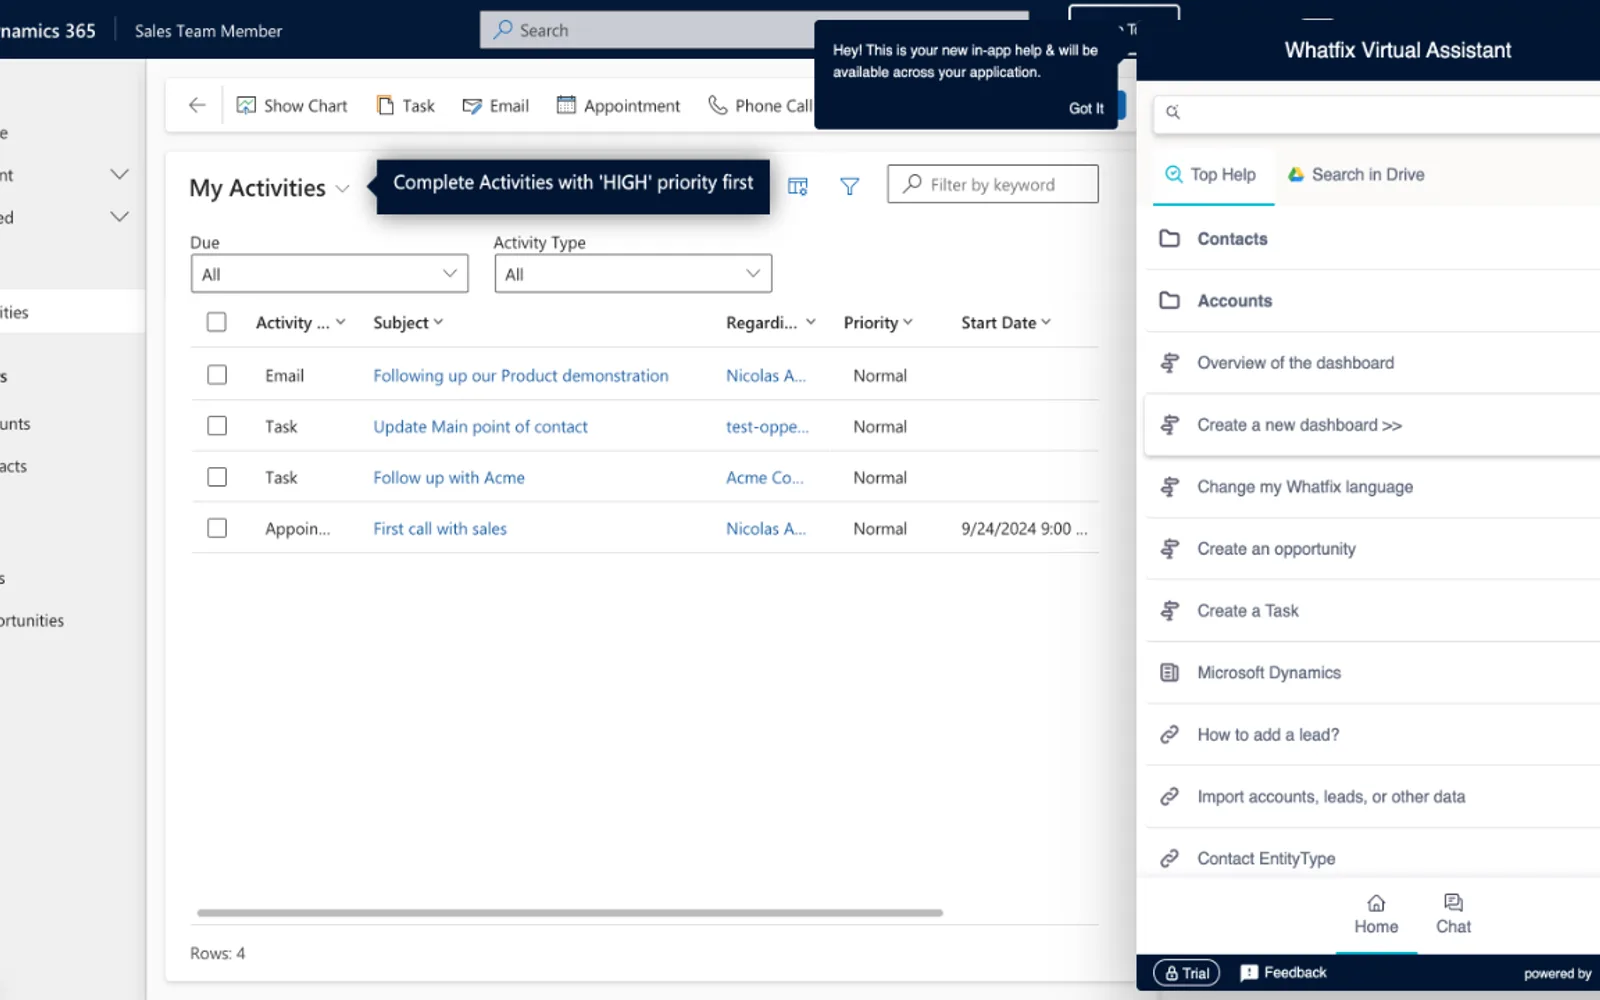Log a Phone Call activity
The image size is (1600, 1000).
click(760, 105)
